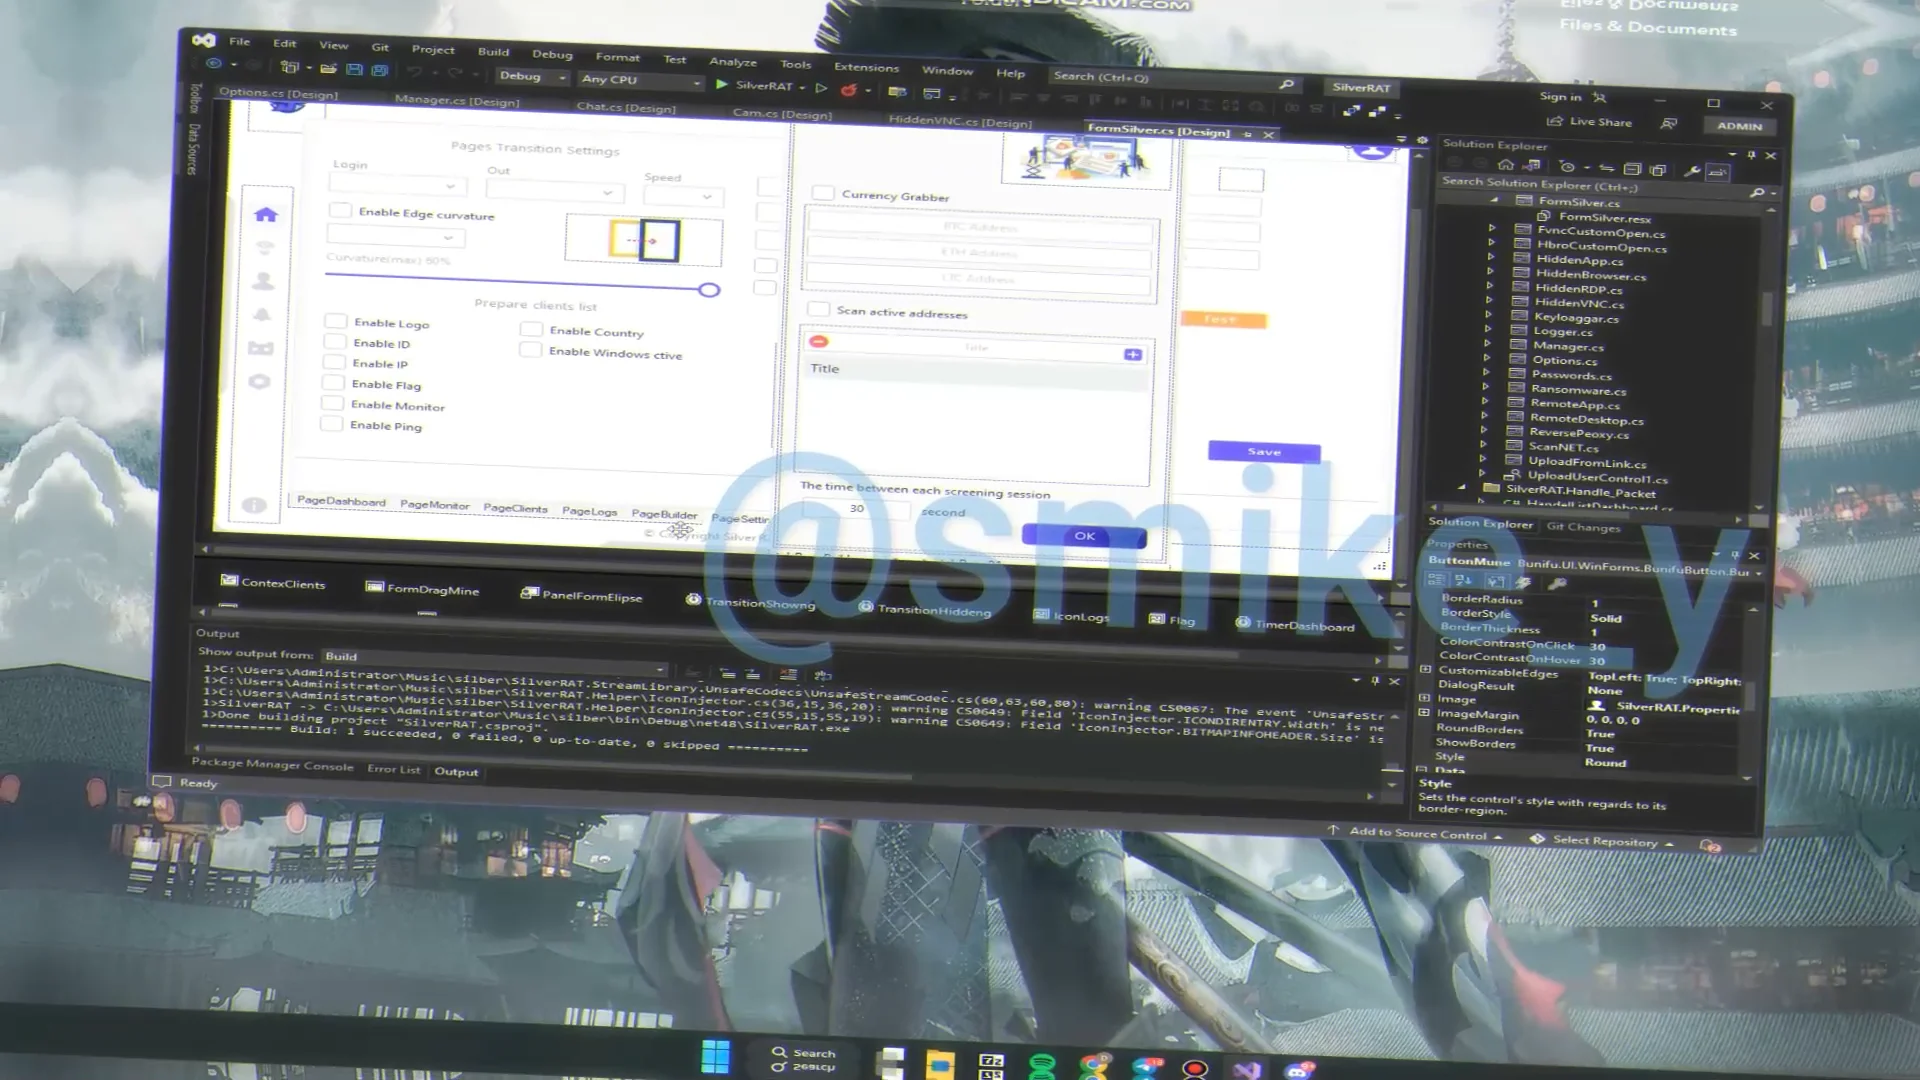Click the Hot Reload flame icon
This screenshot has width=1920, height=1080.
[x=848, y=90]
